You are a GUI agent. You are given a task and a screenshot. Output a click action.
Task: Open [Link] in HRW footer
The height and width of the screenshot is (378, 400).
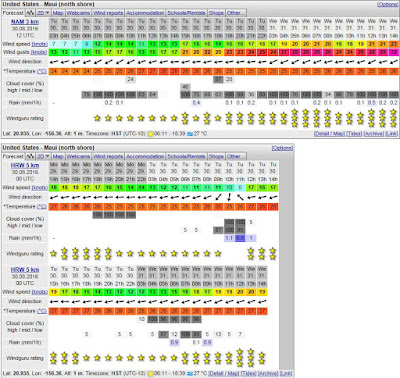point(286,373)
